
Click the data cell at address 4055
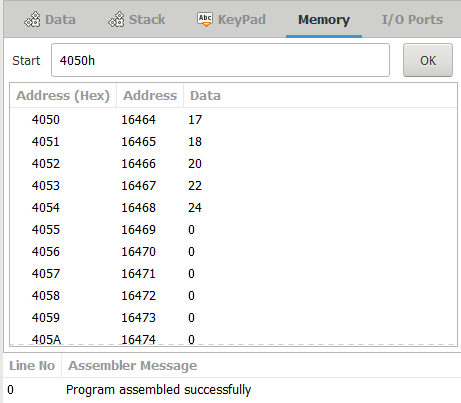(191, 230)
